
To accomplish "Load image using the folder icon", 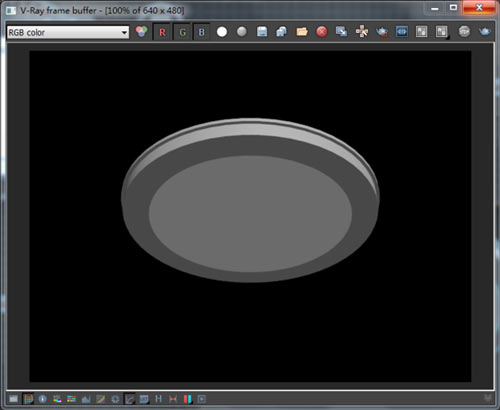I will pos(302,32).
